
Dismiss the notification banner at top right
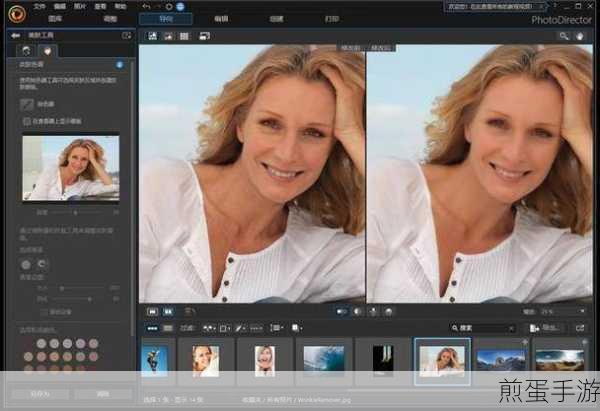tap(541, 7)
